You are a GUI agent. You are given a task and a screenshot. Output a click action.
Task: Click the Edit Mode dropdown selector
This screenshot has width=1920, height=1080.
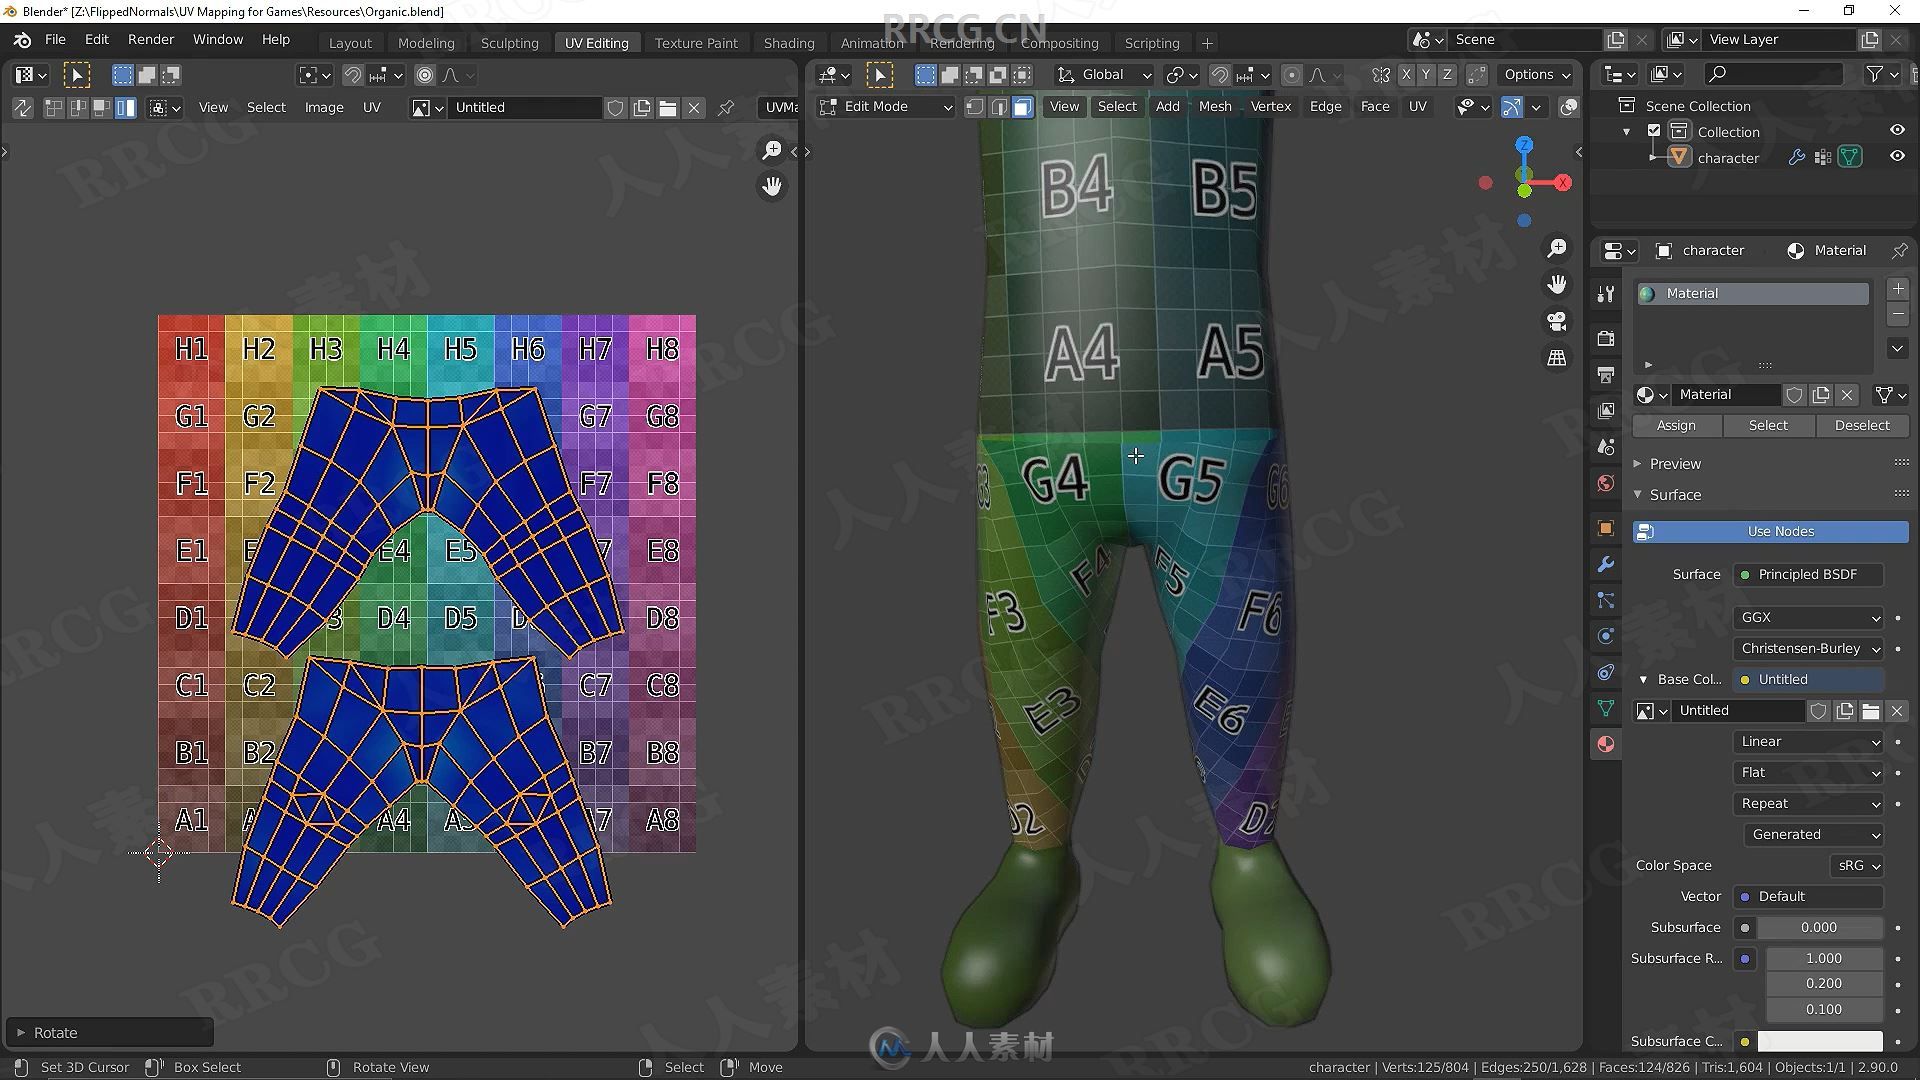click(884, 105)
